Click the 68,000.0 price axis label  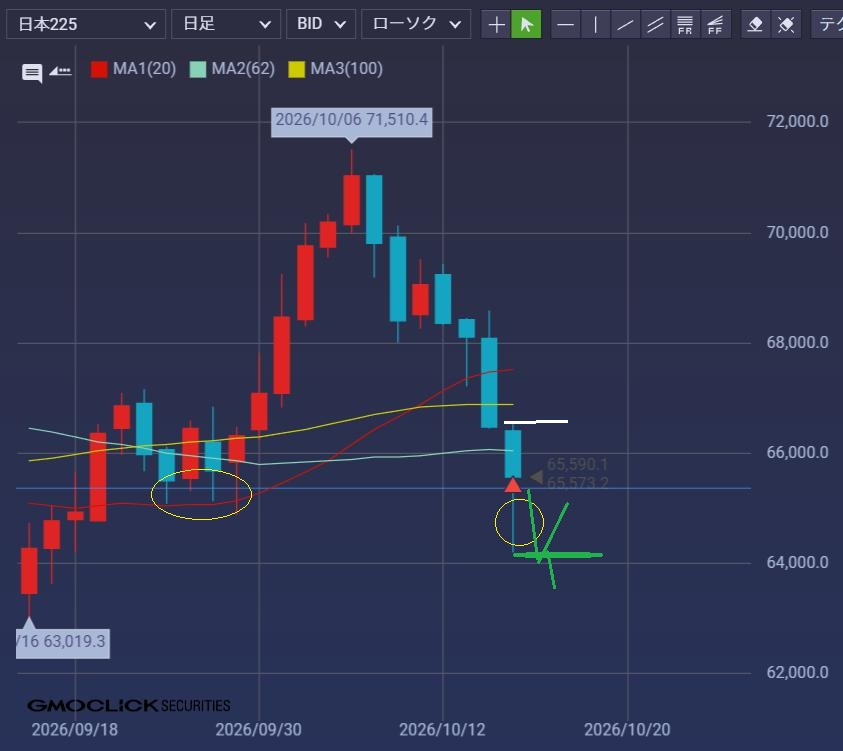(797, 342)
